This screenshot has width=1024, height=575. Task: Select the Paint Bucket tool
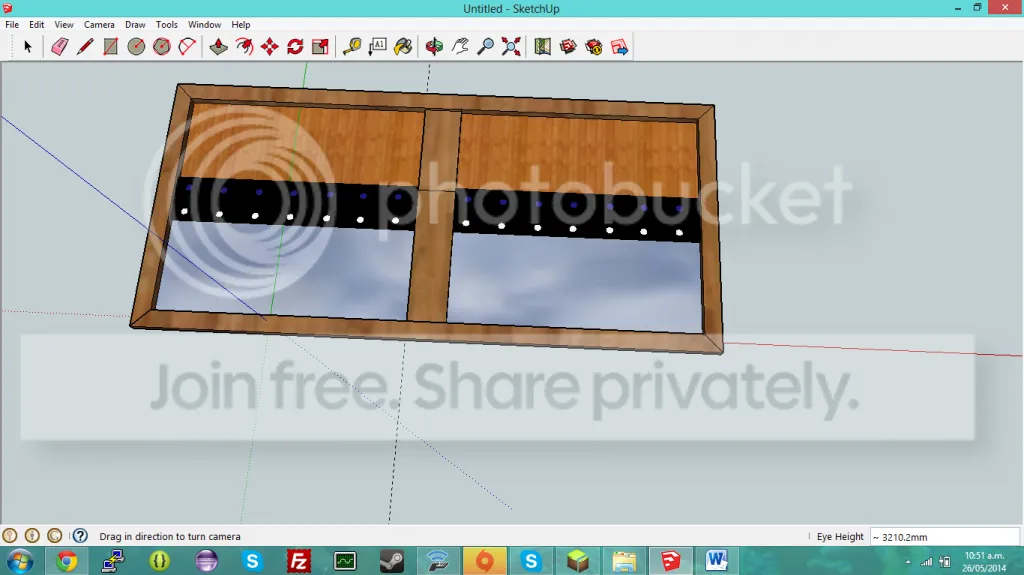pos(403,46)
